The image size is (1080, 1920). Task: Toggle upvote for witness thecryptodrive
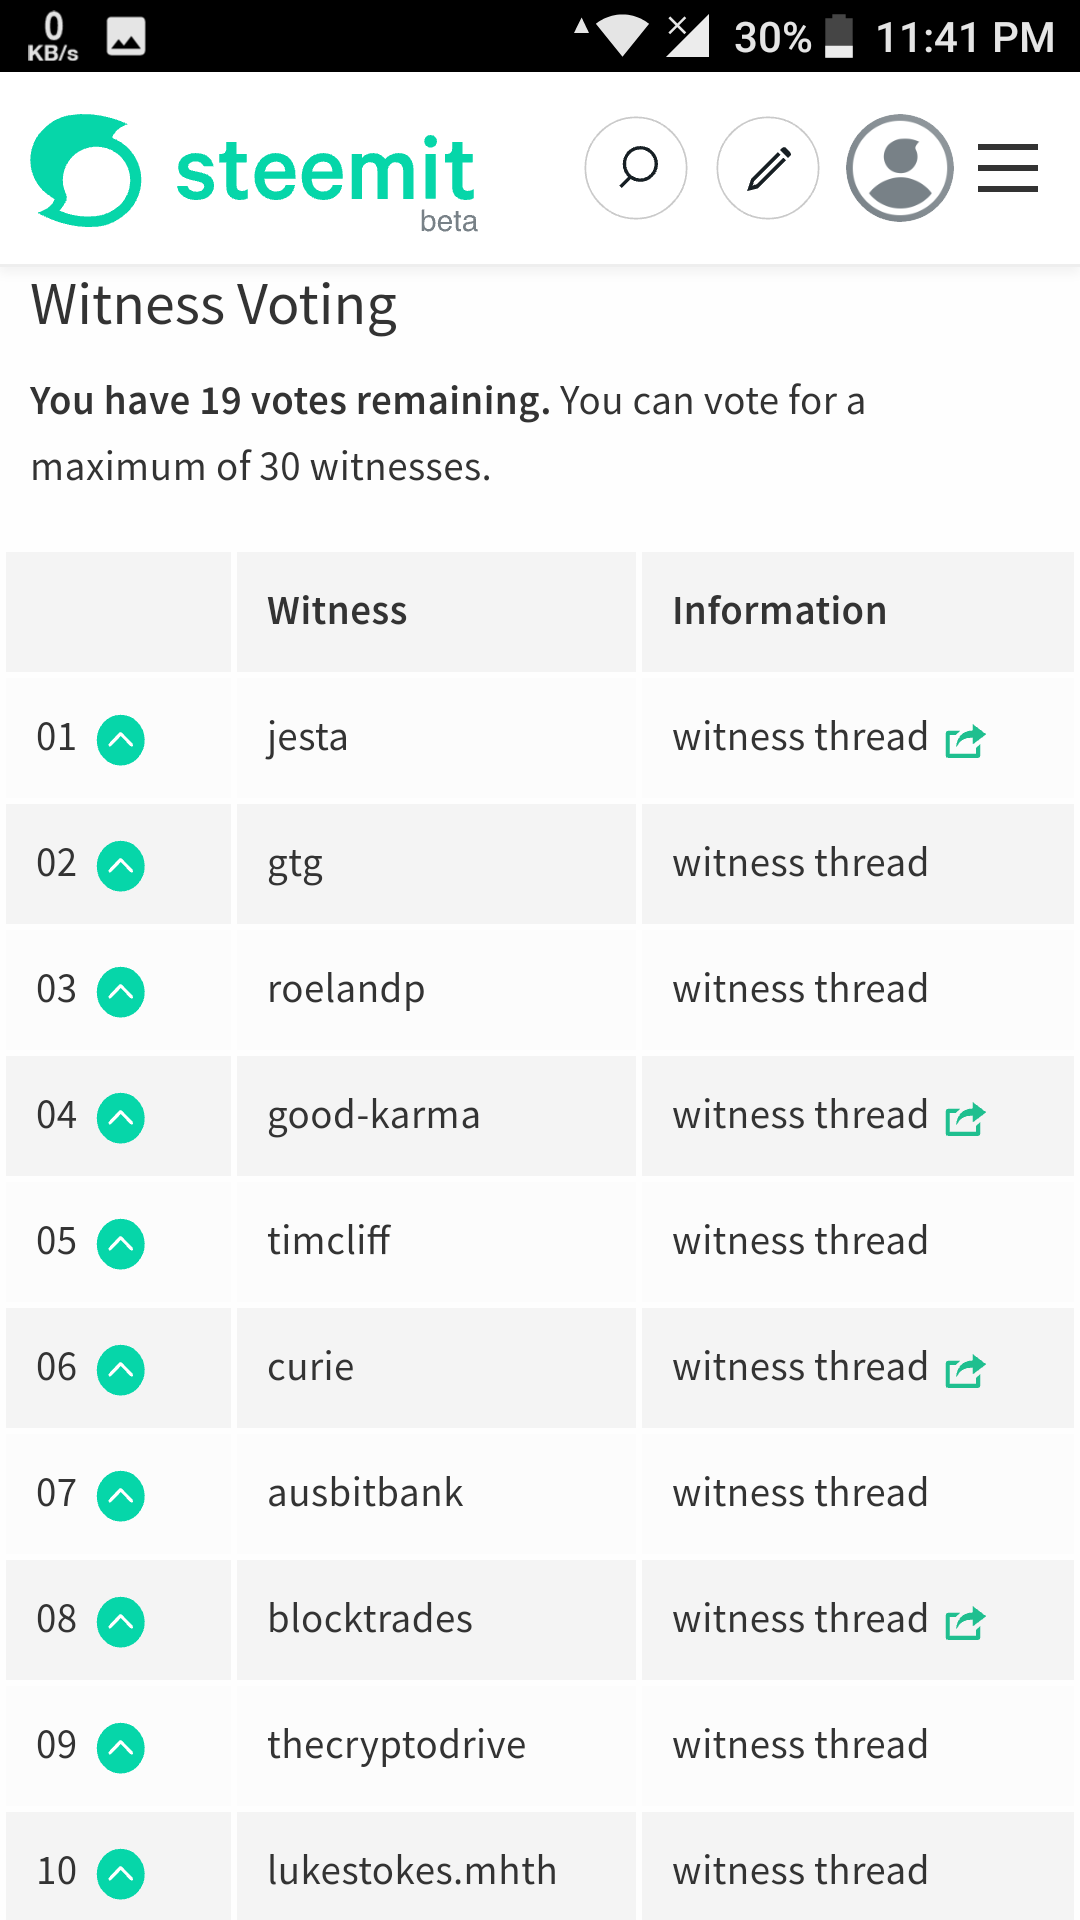click(121, 1748)
